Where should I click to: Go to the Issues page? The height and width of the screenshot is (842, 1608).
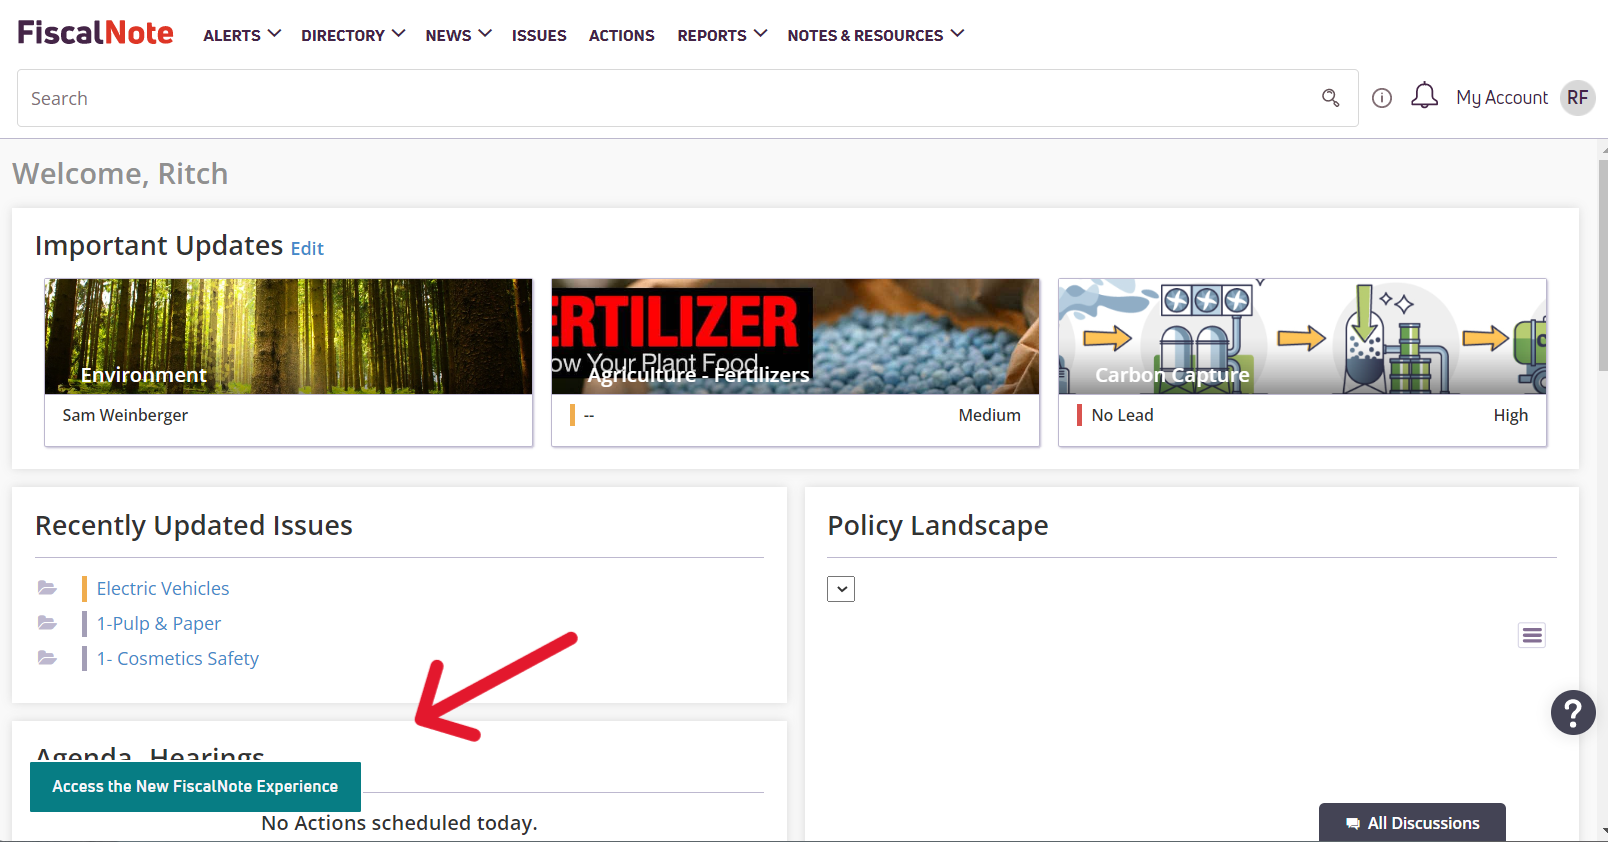(x=539, y=35)
